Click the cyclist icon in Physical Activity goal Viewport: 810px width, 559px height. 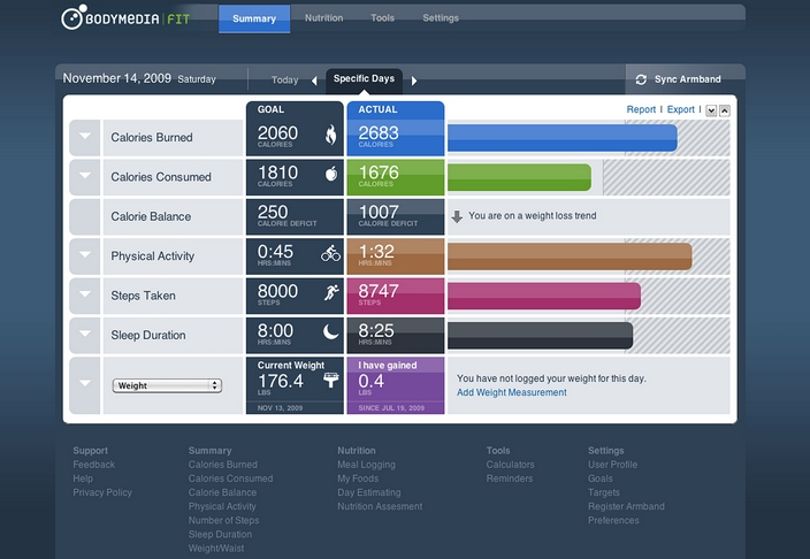coord(331,253)
